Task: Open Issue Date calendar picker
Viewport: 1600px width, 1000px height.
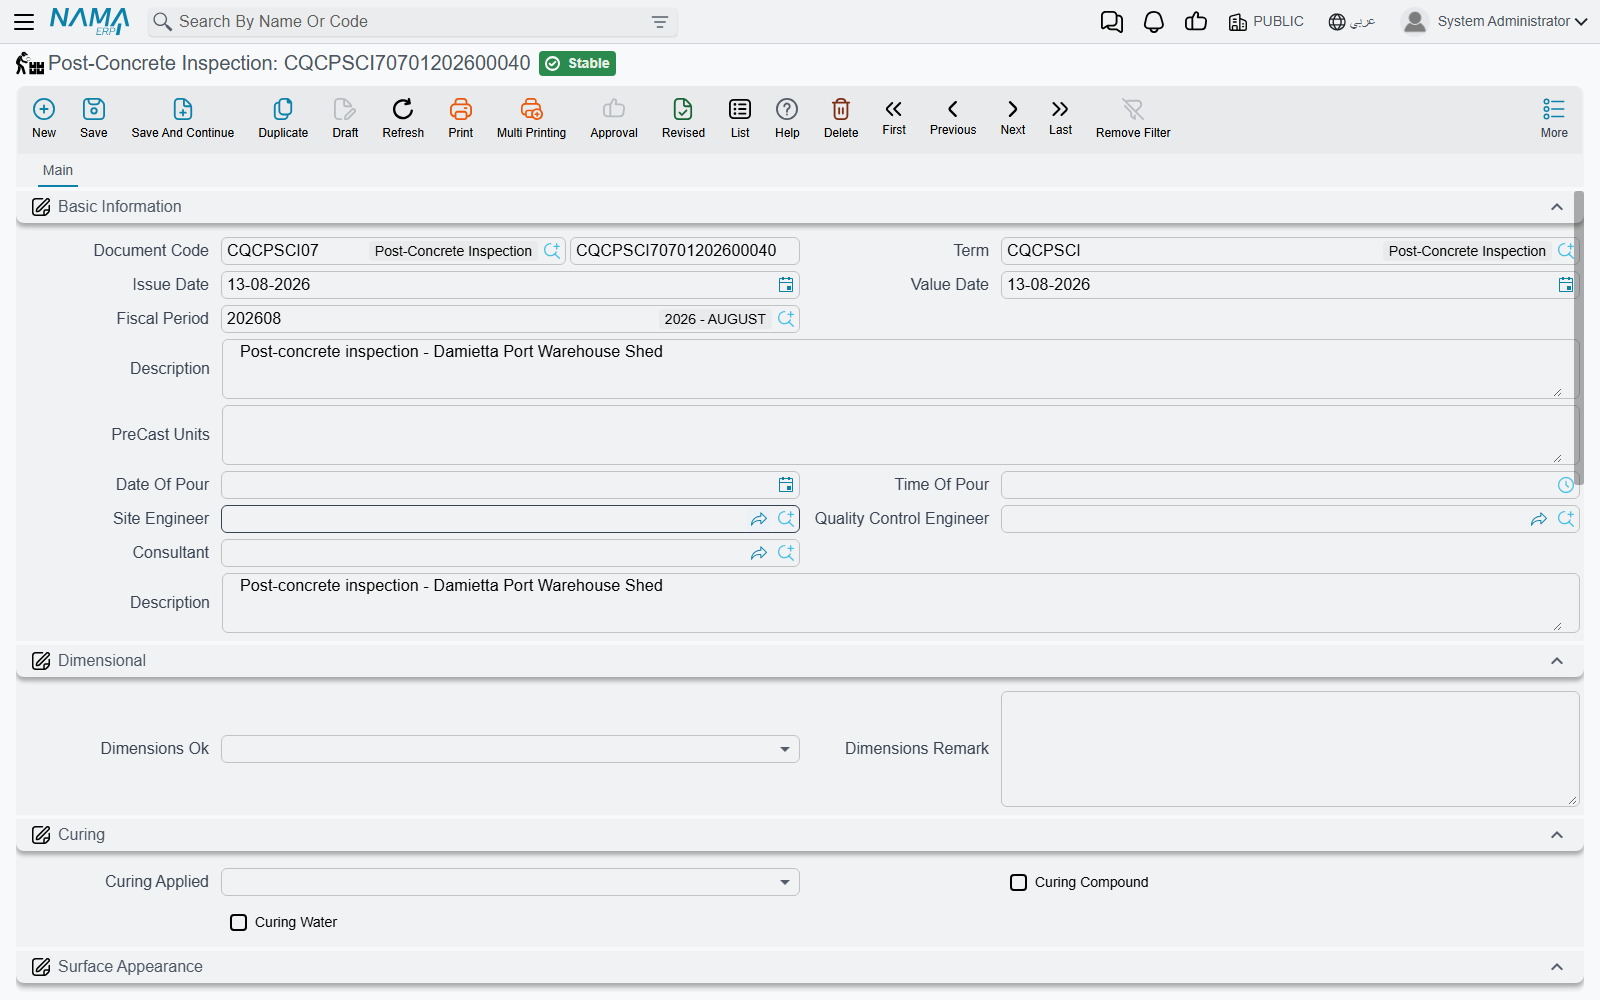Action: 786,285
